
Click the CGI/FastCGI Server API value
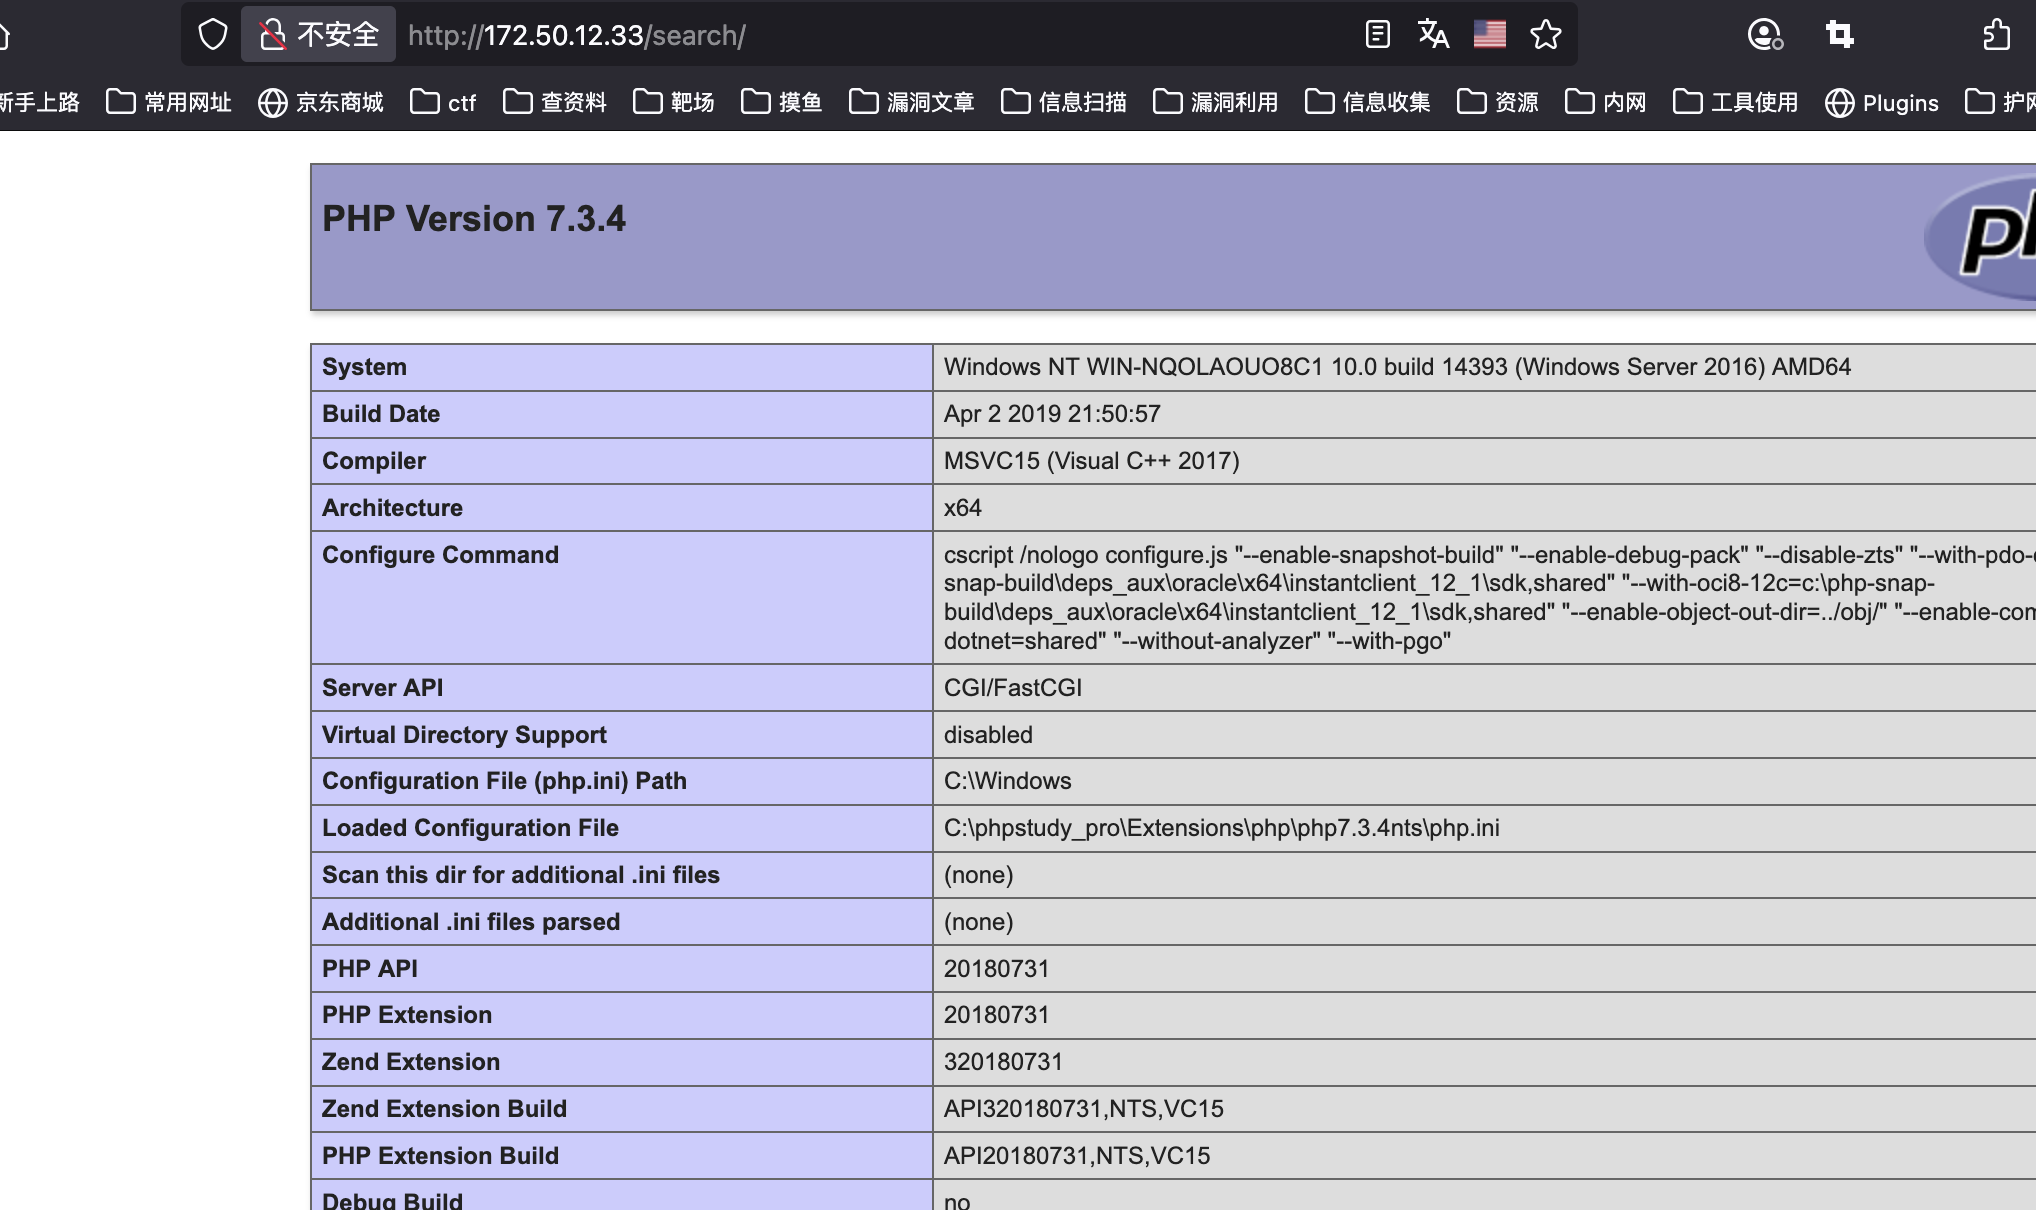(x=1013, y=688)
